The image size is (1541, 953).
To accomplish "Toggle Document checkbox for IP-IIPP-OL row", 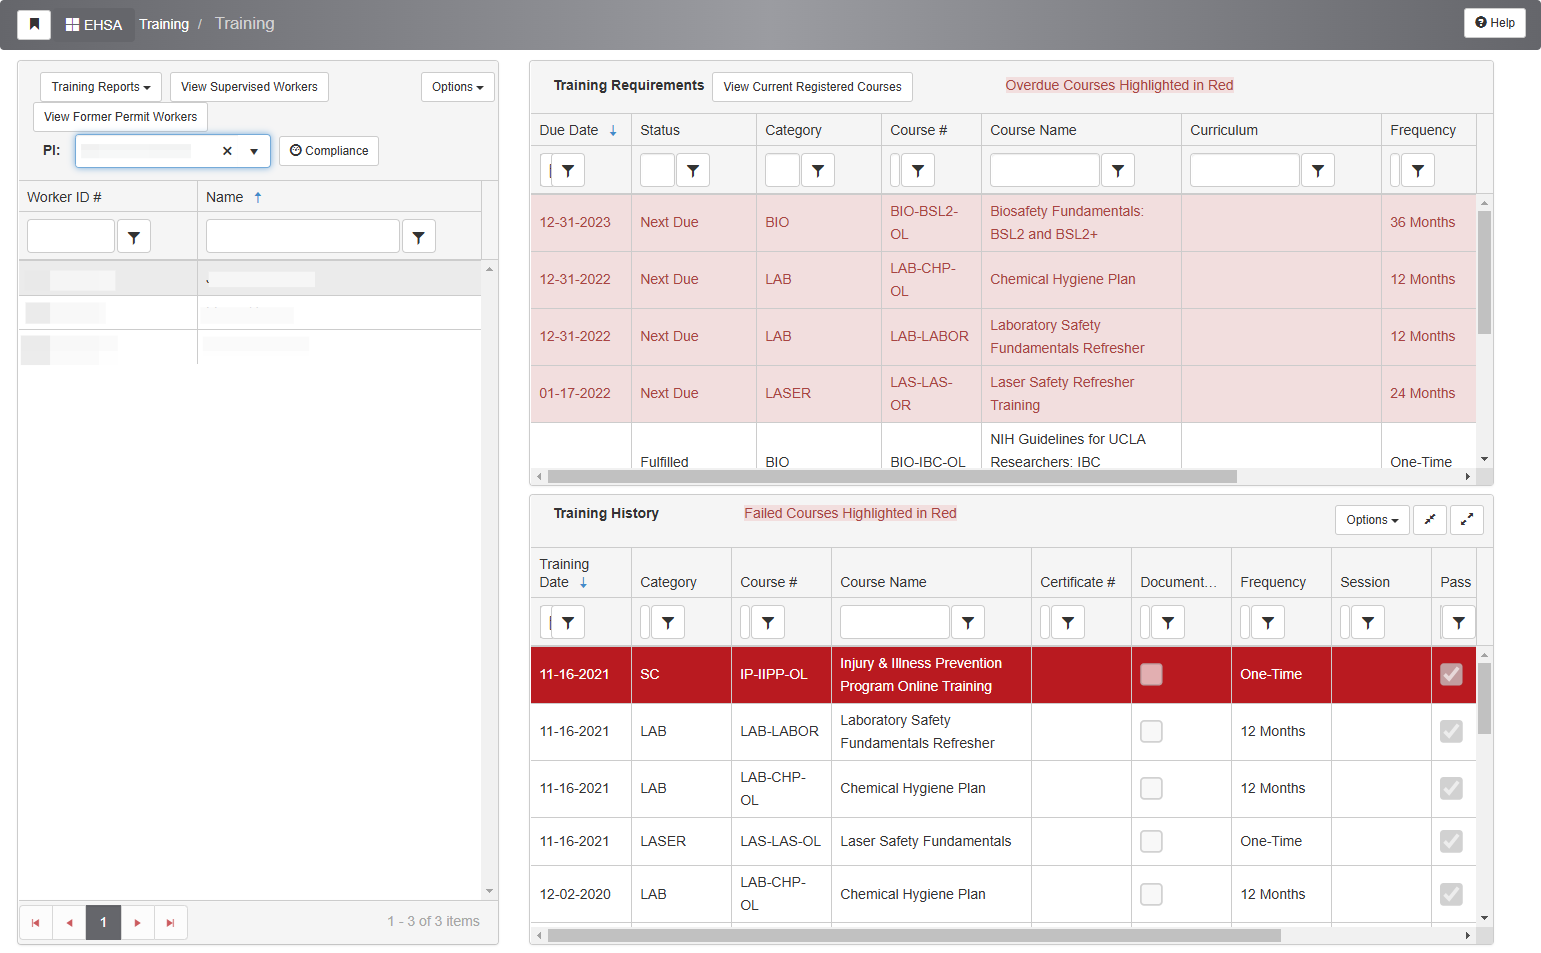I will coord(1151,674).
